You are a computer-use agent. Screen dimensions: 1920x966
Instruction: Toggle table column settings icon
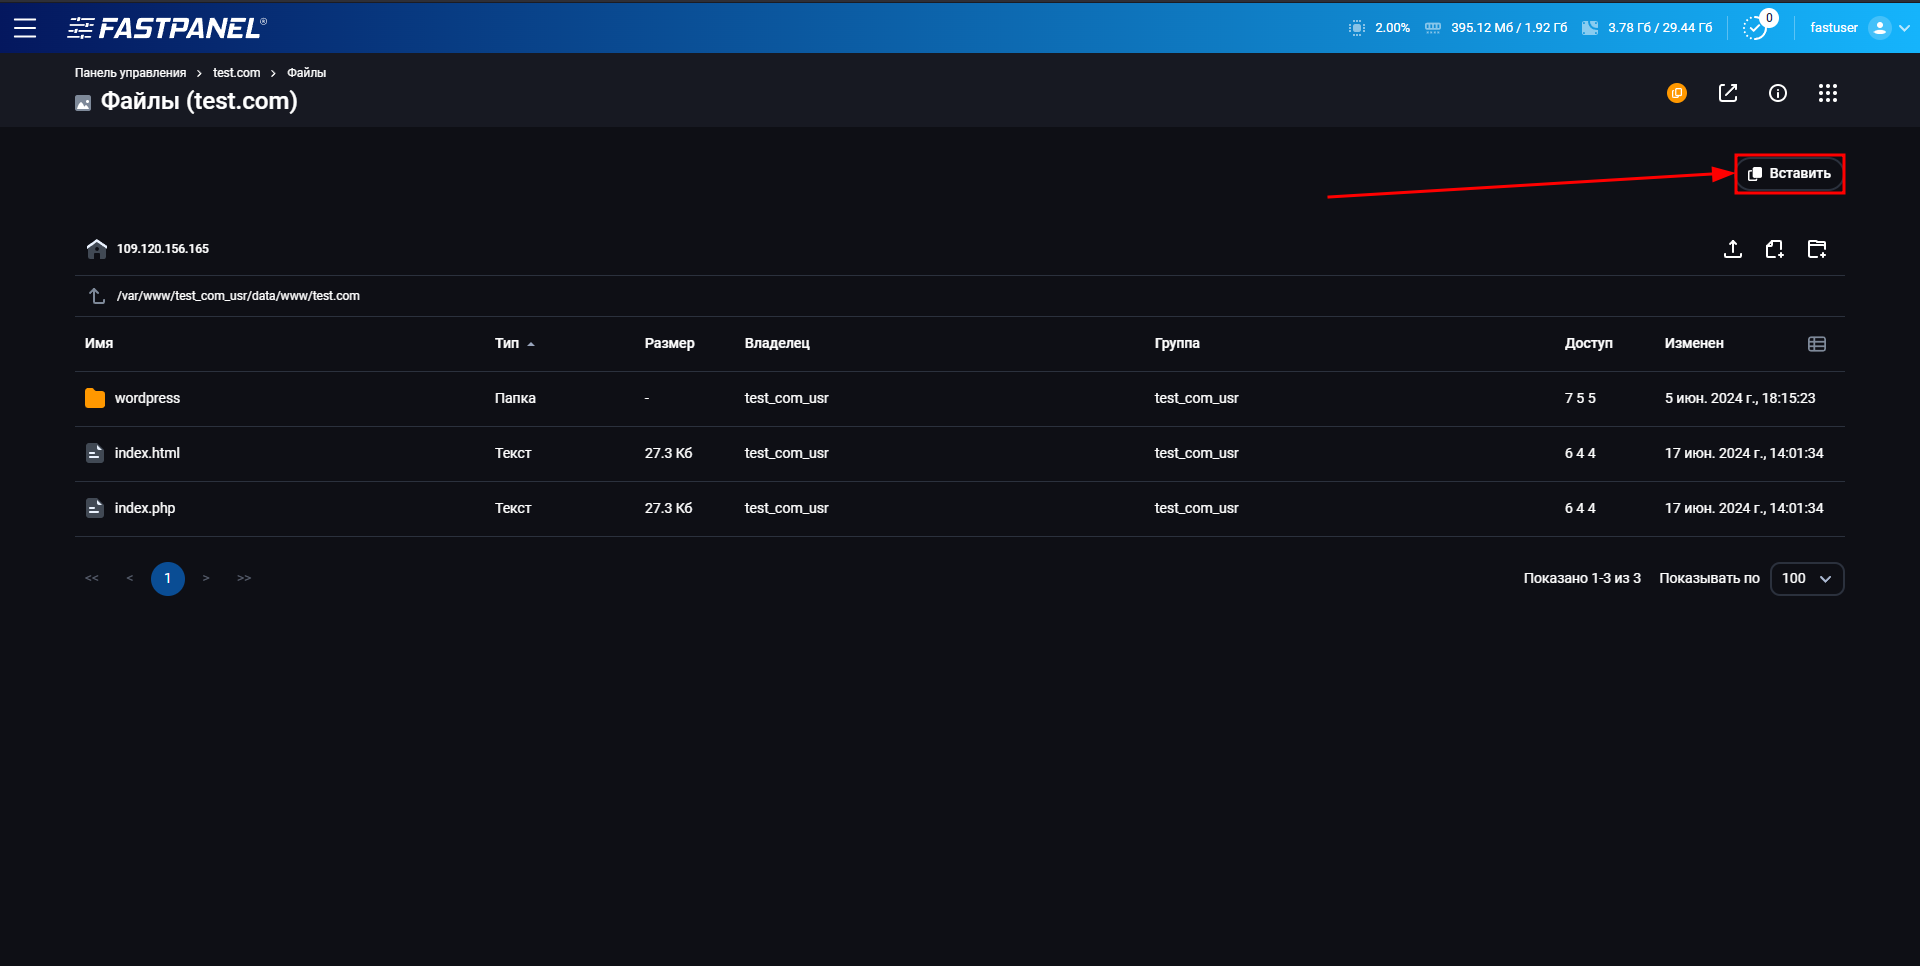1817,344
